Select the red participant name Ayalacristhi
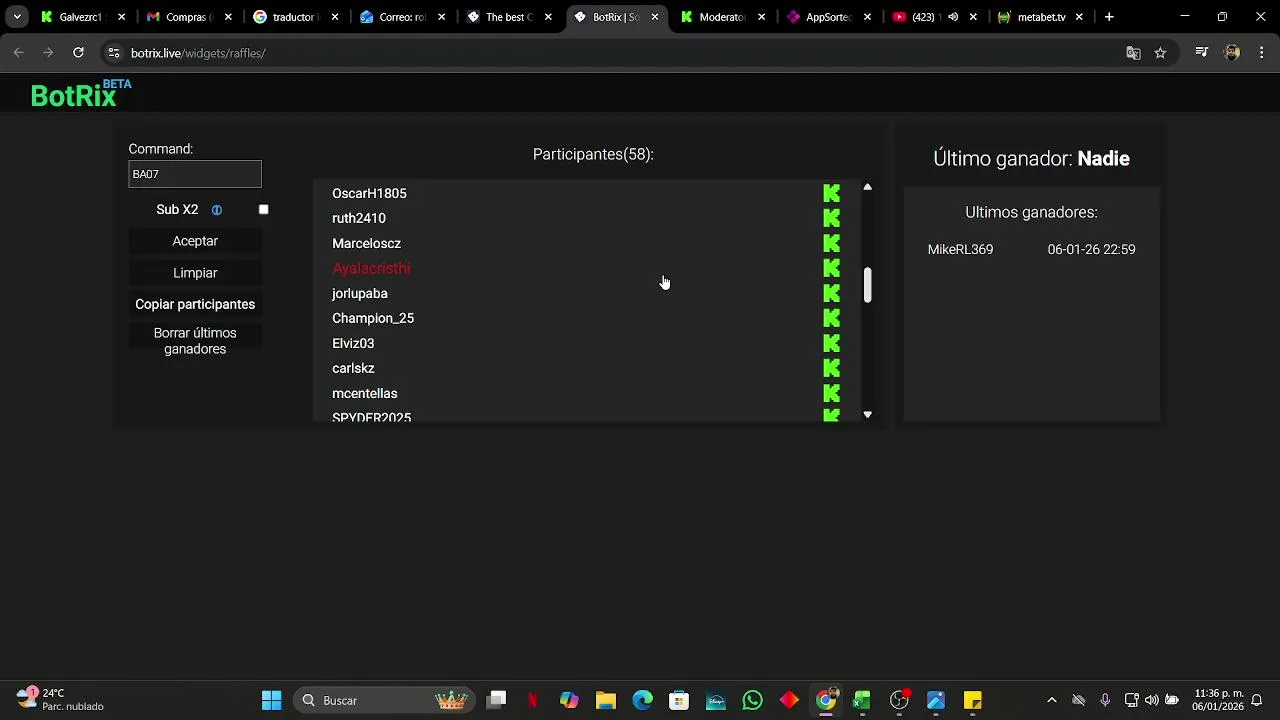 point(371,268)
